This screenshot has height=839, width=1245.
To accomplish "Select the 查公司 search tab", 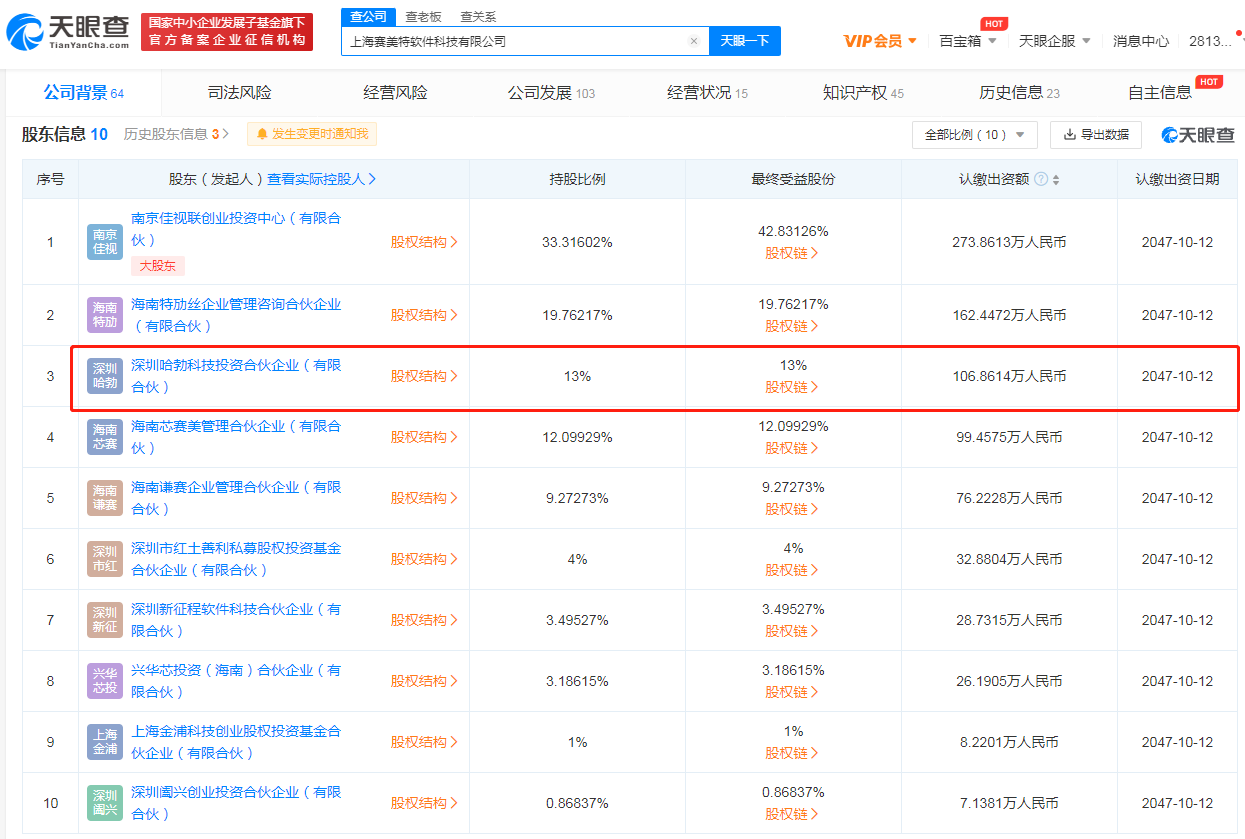I will (367, 16).
